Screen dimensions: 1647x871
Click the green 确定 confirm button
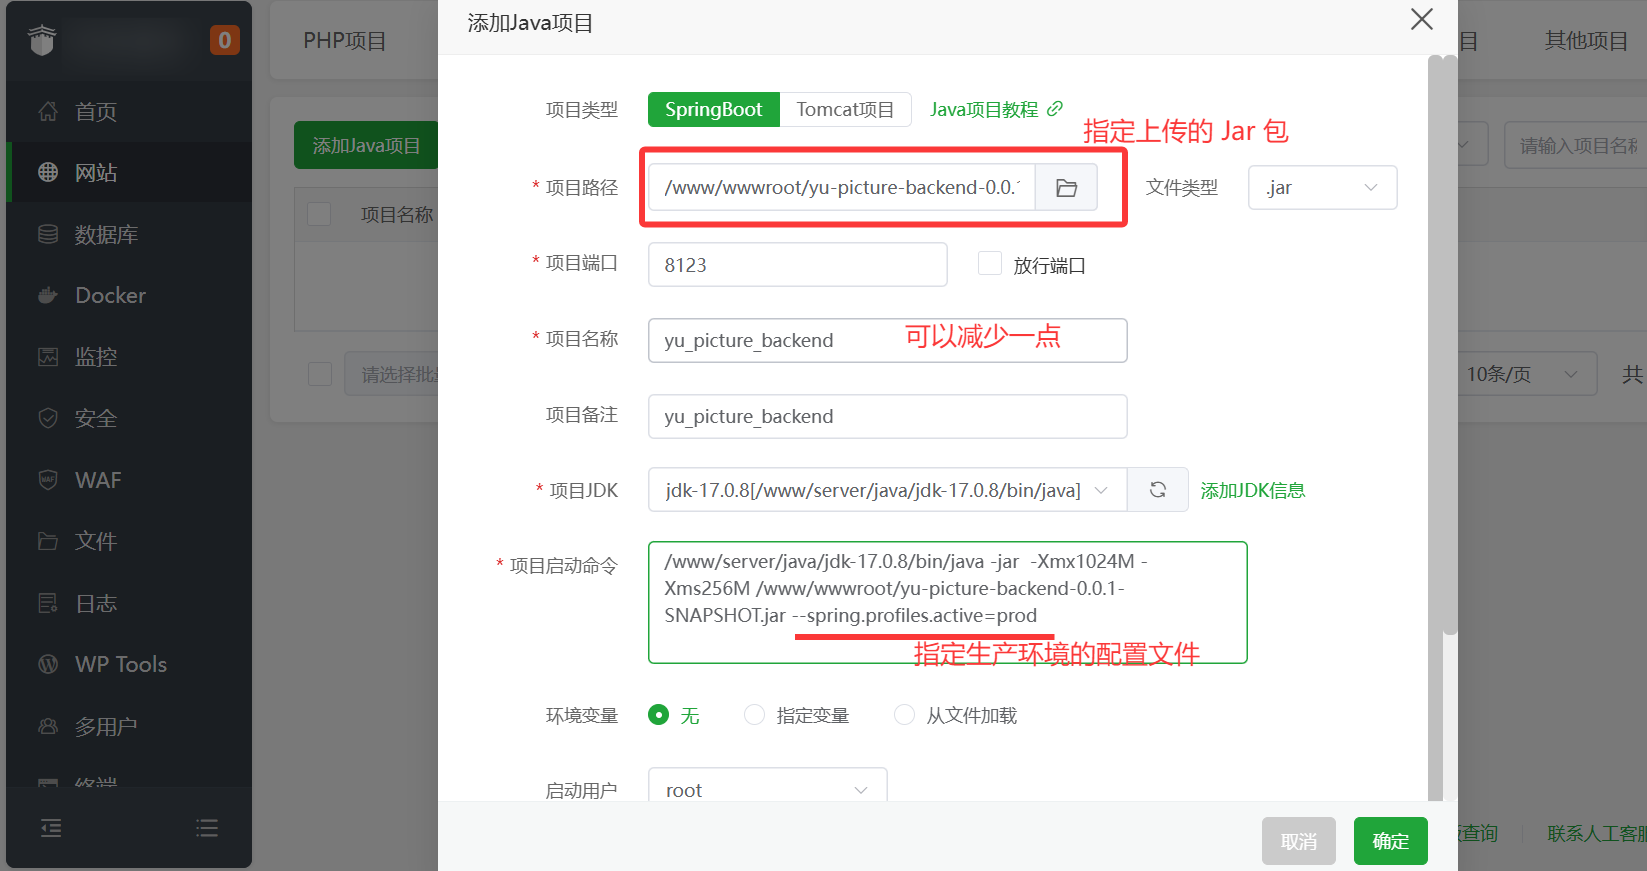pyautogui.click(x=1390, y=841)
